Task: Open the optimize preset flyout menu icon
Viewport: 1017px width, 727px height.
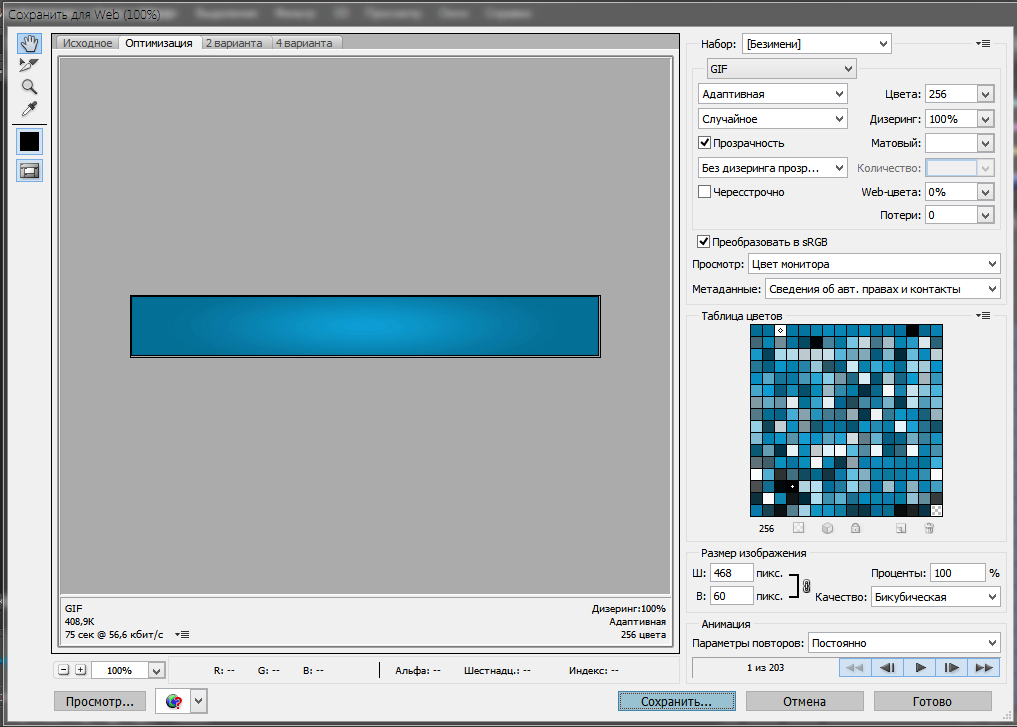Action: 983,43
